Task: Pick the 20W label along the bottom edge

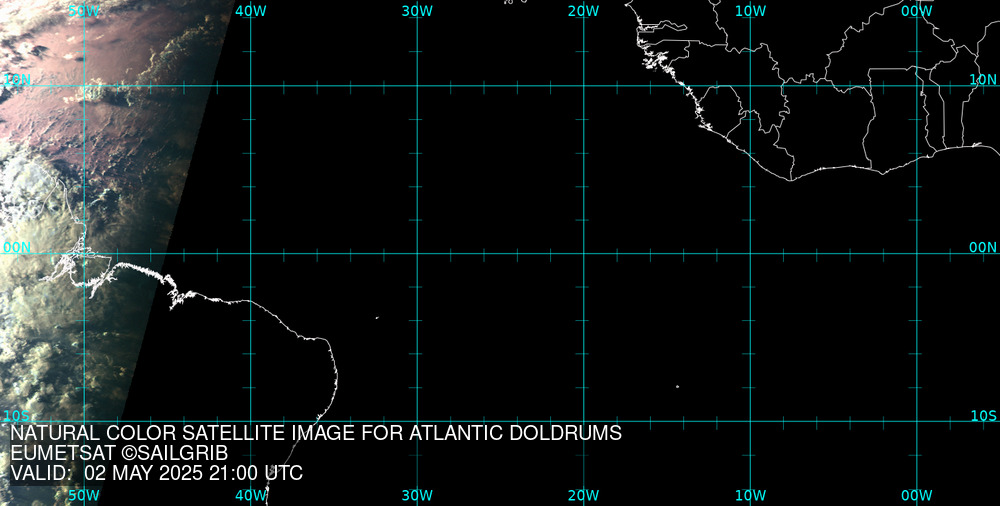Action: pyautogui.click(x=584, y=495)
